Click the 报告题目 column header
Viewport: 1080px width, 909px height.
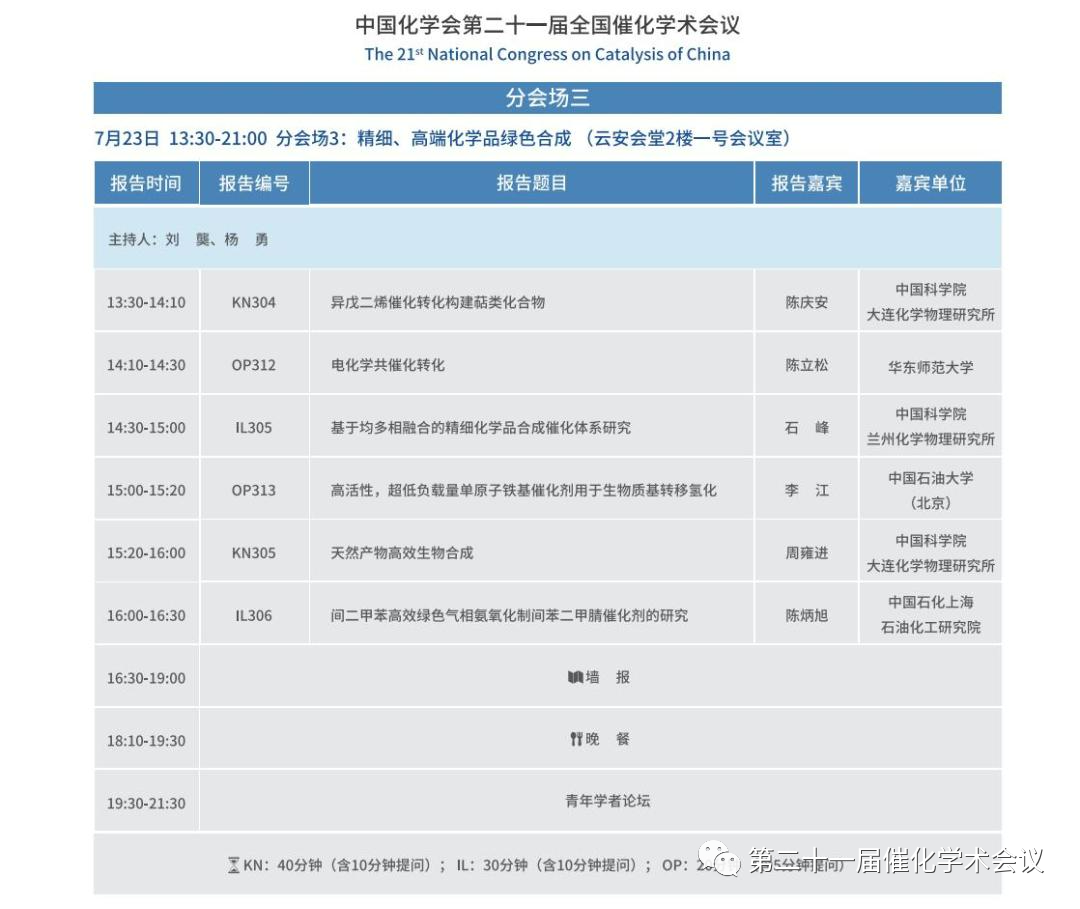point(532,183)
